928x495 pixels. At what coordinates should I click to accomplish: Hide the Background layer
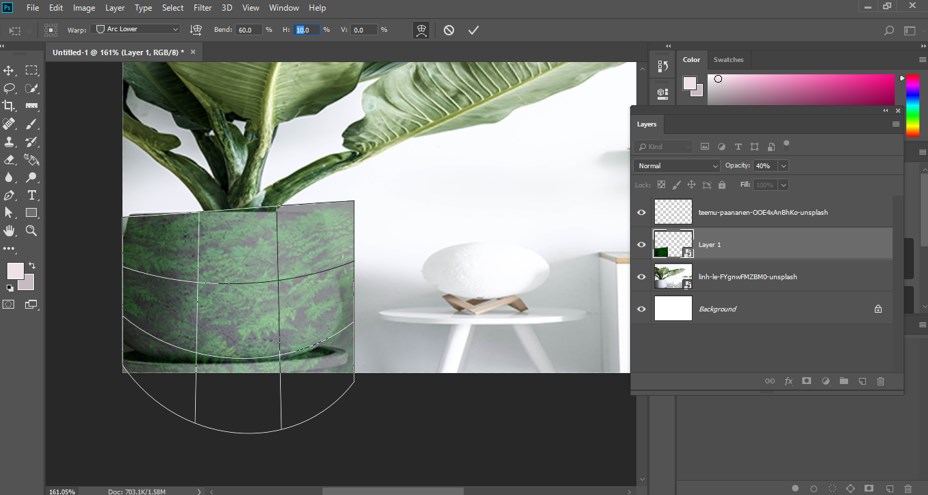642,309
